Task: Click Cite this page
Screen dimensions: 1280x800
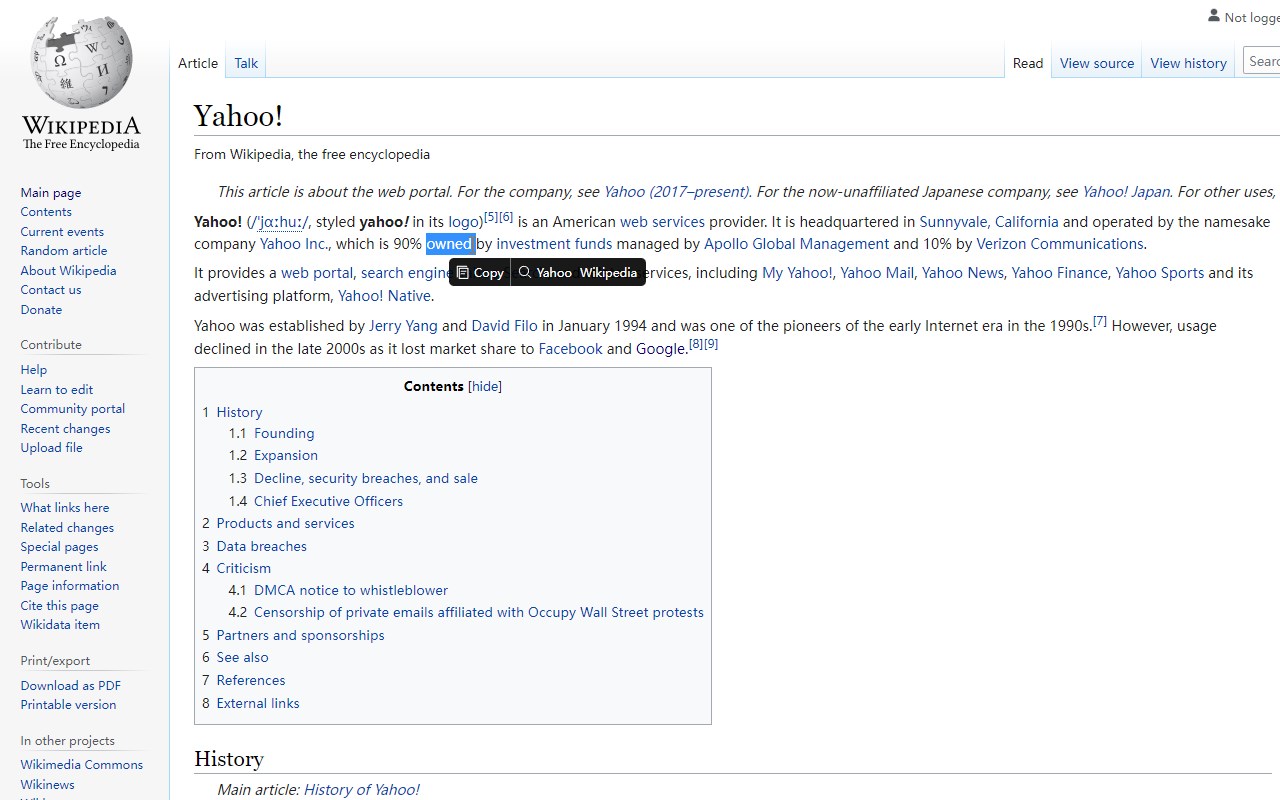Action: click(60, 606)
